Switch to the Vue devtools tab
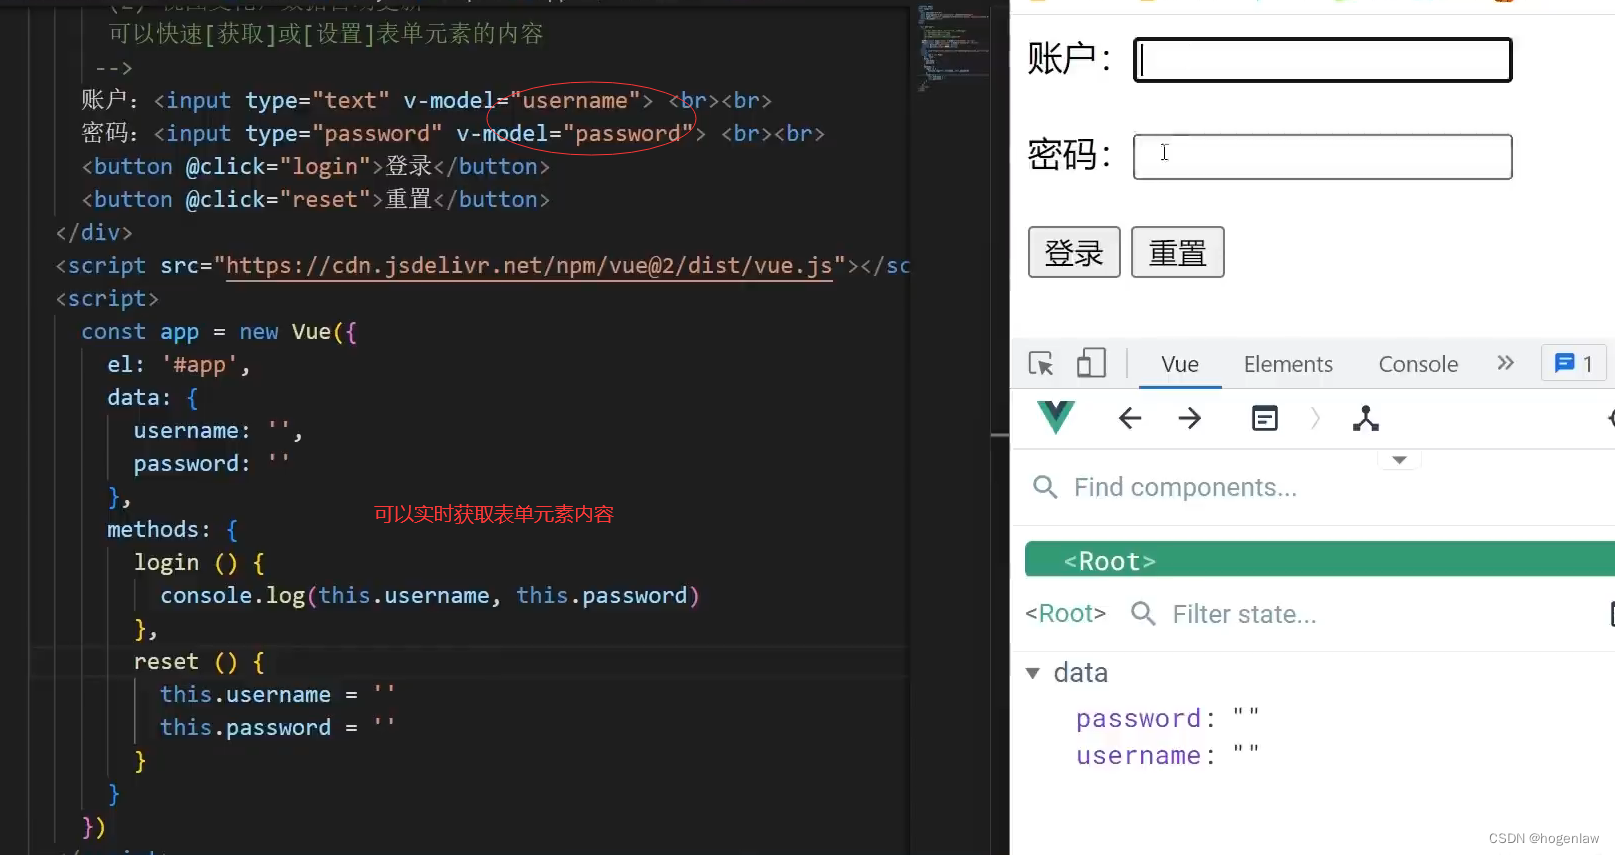 click(x=1180, y=364)
